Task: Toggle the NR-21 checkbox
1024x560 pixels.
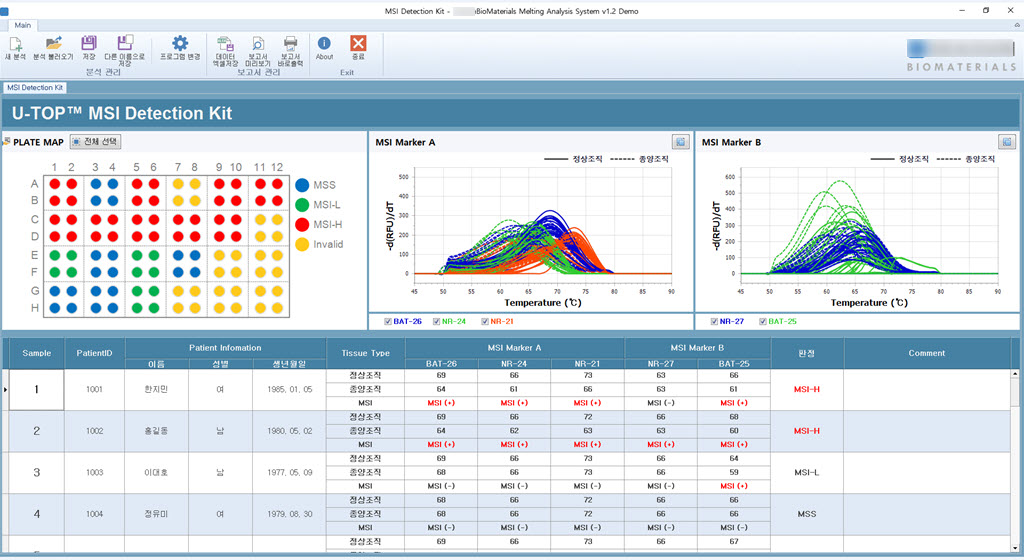Action: click(x=485, y=321)
